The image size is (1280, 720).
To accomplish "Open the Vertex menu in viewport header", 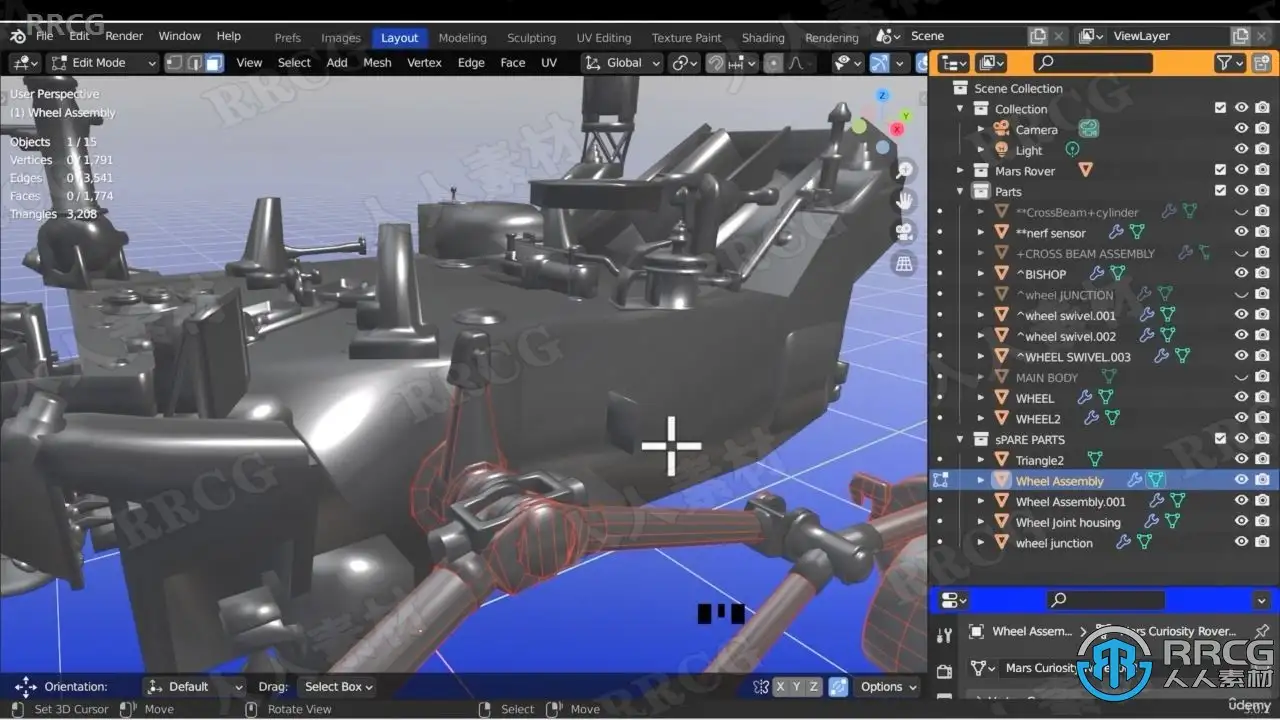I will click(424, 63).
